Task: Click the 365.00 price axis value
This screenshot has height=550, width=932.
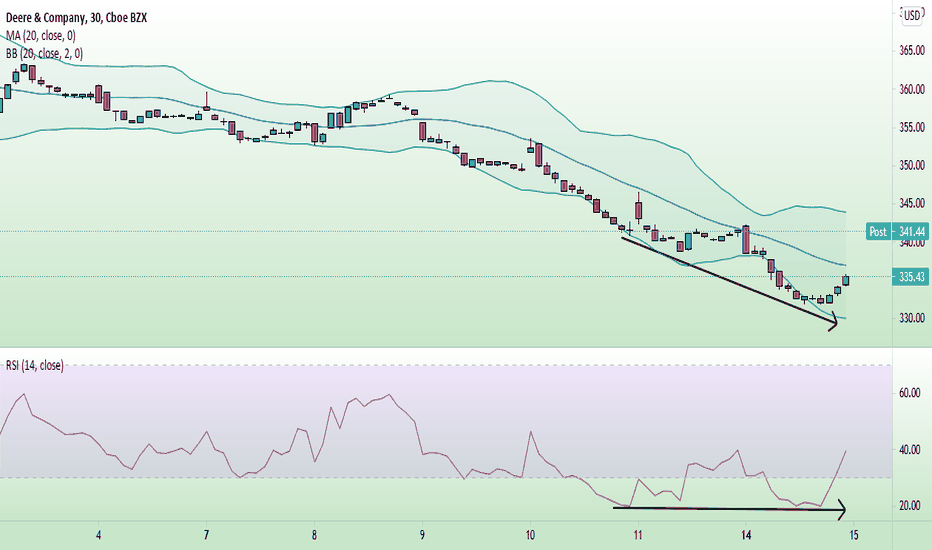Action: coord(912,51)
